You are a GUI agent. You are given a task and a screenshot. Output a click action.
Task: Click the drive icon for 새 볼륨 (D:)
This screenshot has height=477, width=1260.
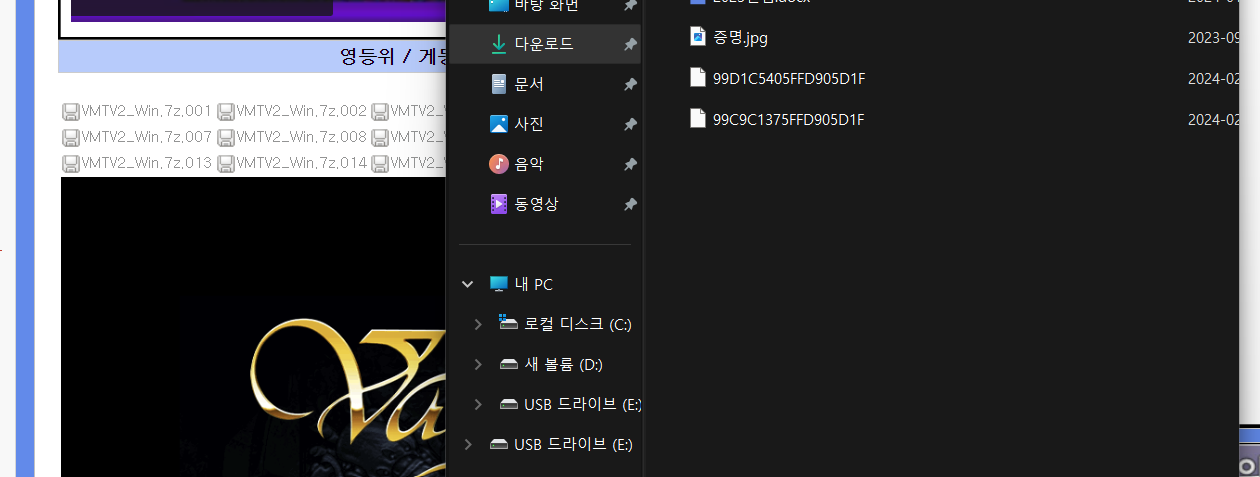(508, 364)
